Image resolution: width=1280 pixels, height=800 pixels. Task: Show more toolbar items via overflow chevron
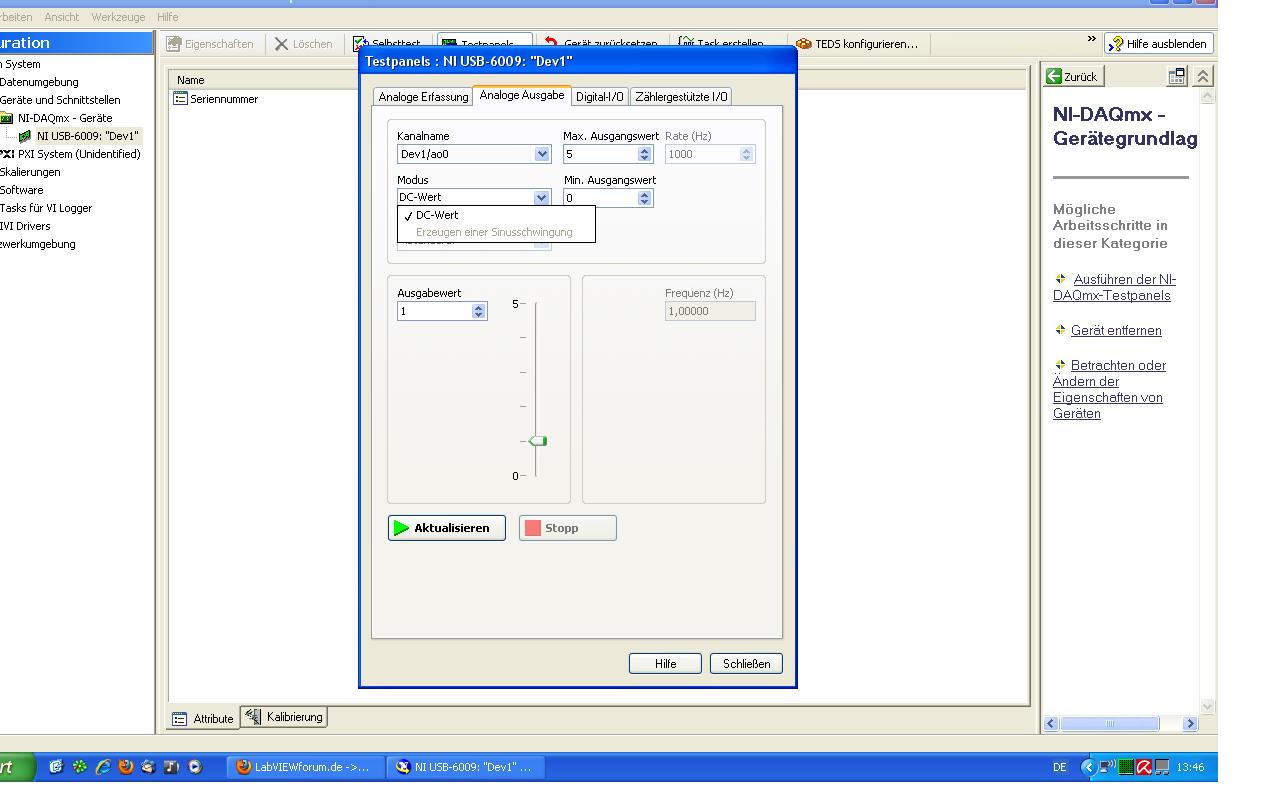click(1092, 39)
